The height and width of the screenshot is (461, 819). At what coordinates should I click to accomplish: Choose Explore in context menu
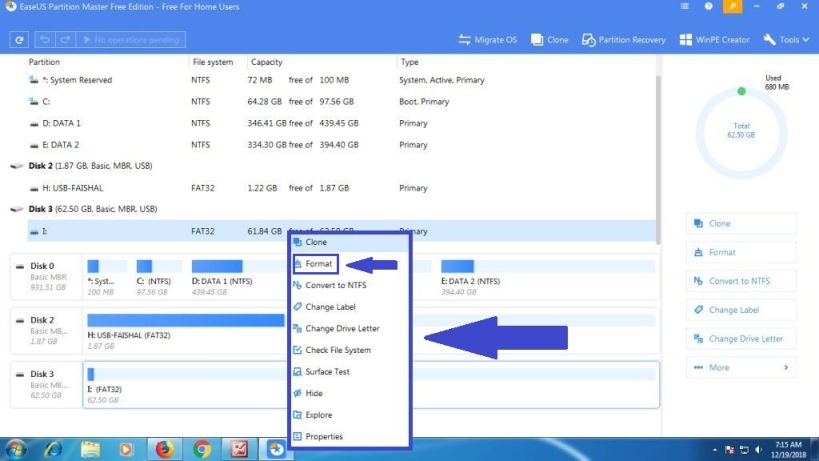(x=349, y=415)
